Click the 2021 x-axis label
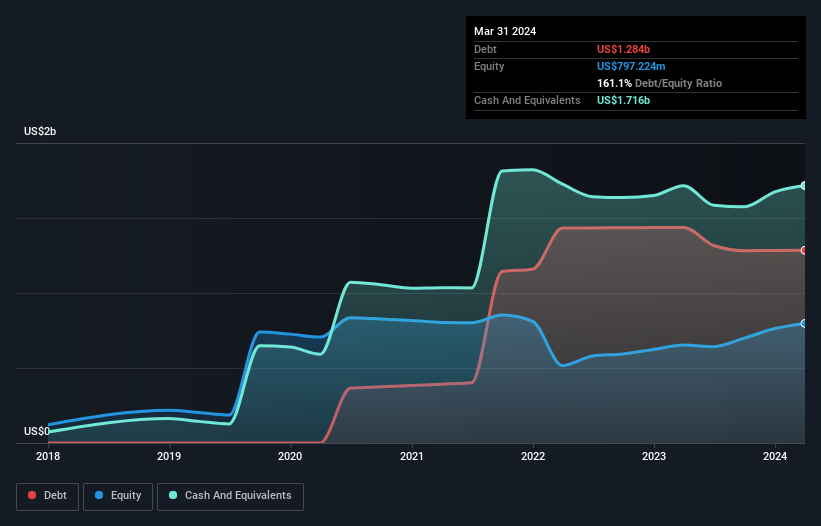This screenshot has width=821, height=526. click(412, 456)
